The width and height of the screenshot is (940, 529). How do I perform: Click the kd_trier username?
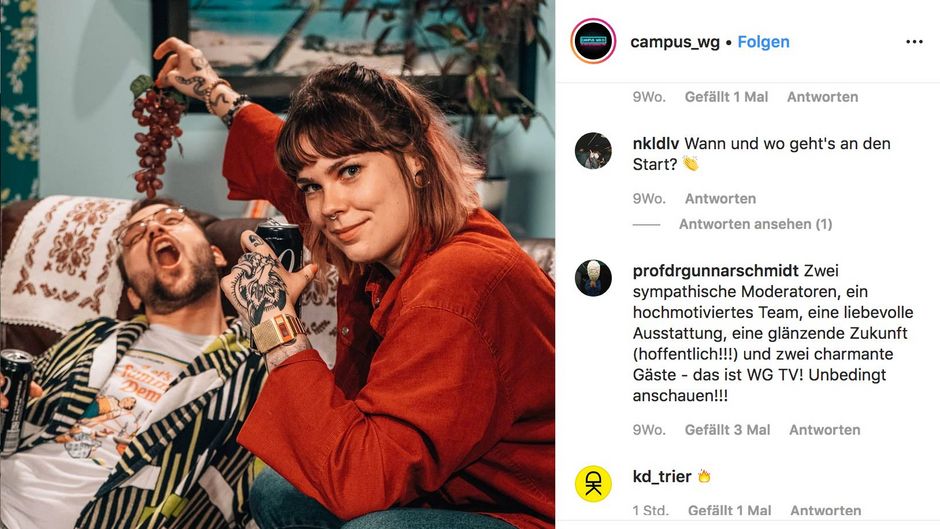pos(662,477)
